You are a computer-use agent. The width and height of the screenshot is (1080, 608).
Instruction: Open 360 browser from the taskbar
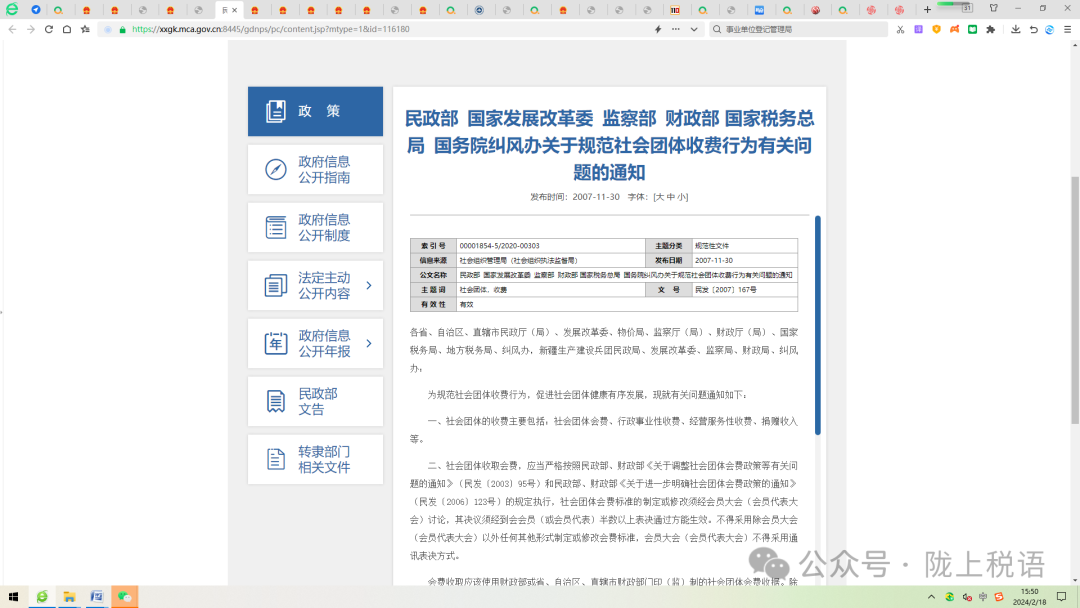[42, 597]
